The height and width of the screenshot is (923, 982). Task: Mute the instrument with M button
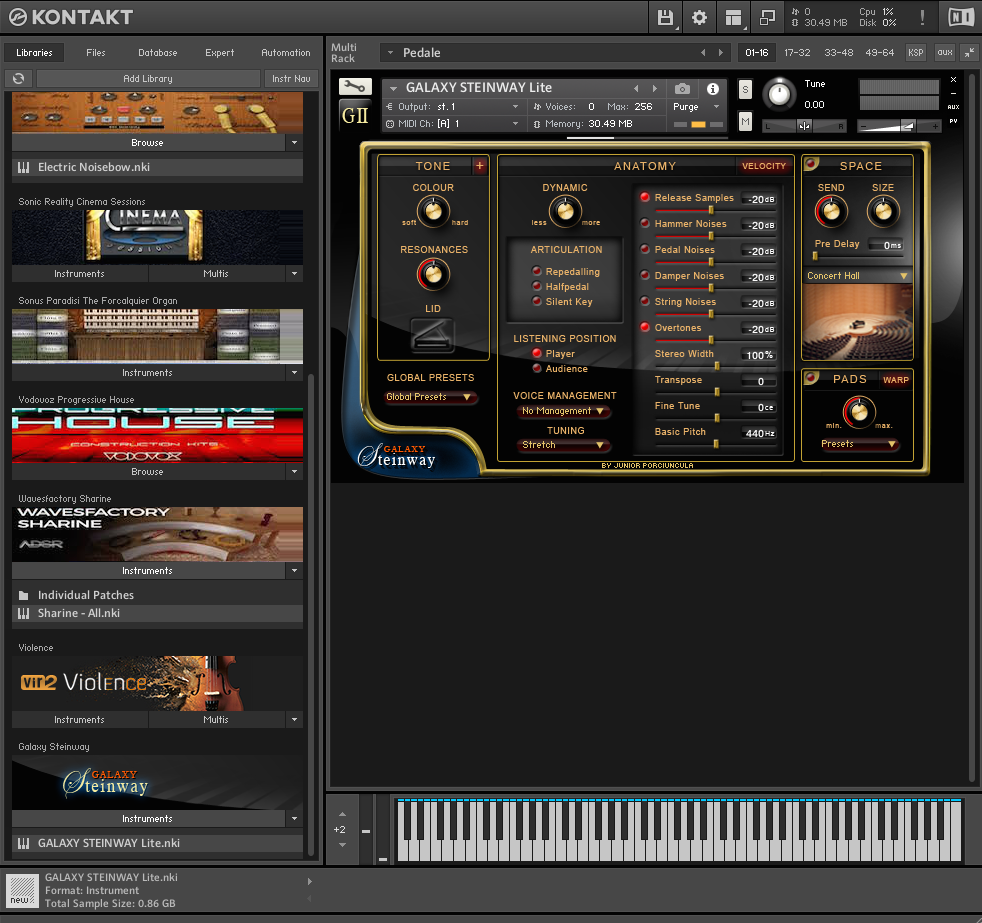[x=745, y=121]
